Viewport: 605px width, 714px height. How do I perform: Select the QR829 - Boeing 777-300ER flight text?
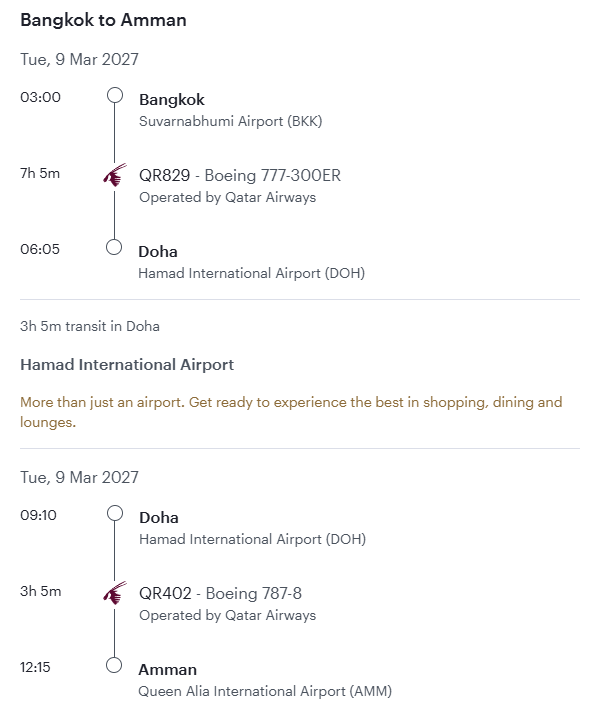coord(240,175)
